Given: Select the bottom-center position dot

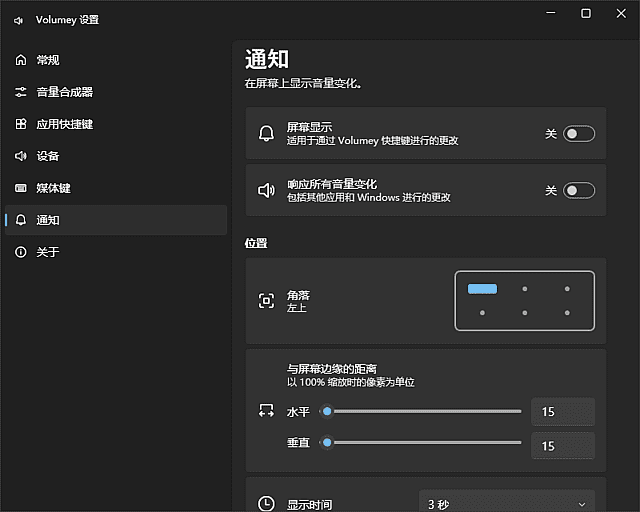Looking at the screenshot, I should pyautogui.click(x=525, y=313).
